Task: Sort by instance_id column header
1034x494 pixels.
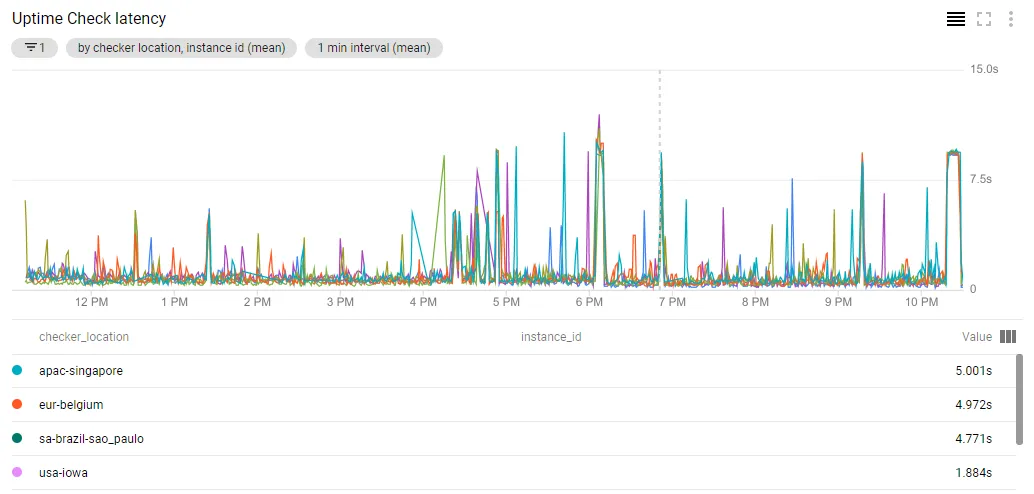Action: (551, 337)
